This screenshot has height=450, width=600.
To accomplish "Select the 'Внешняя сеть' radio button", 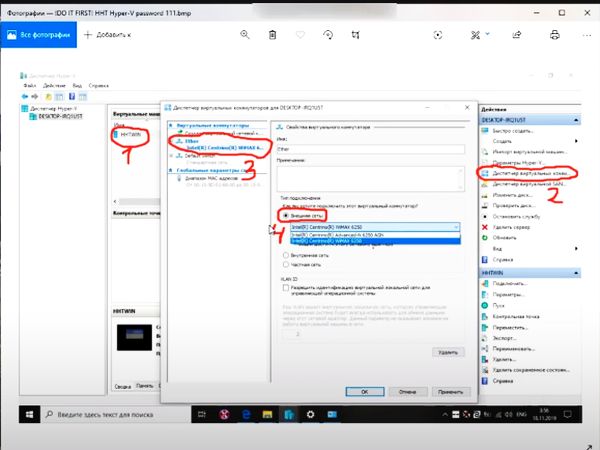I will coord(285,216).
